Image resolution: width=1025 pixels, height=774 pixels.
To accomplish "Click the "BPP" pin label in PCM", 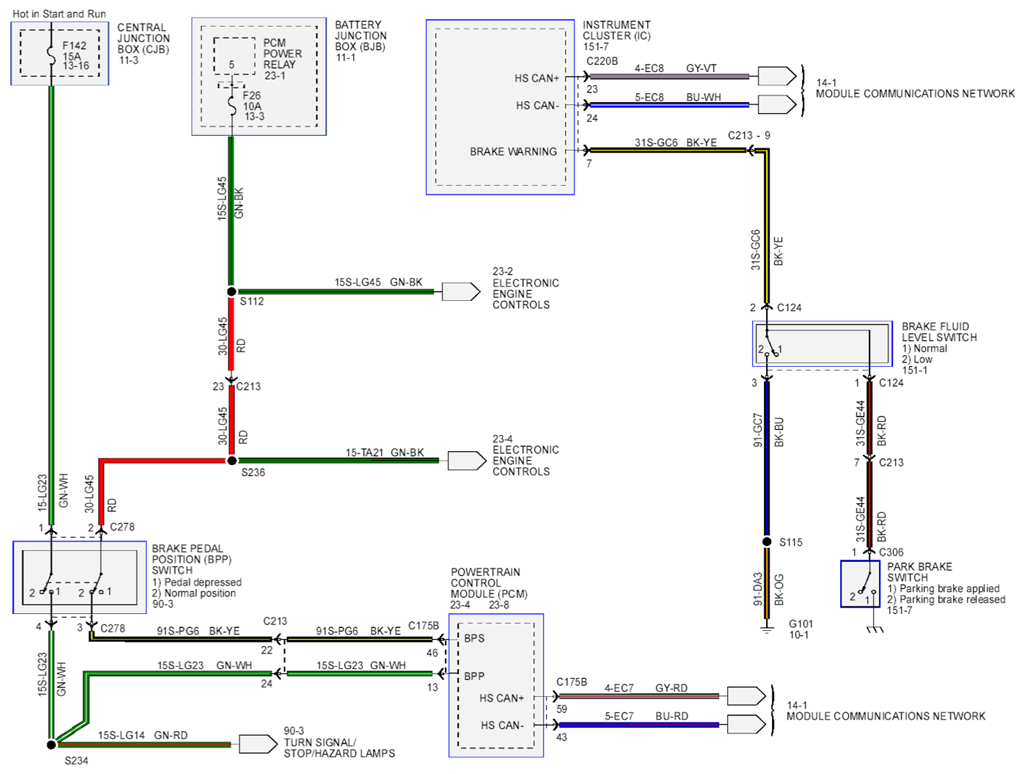I will click(x=475, y=676).
